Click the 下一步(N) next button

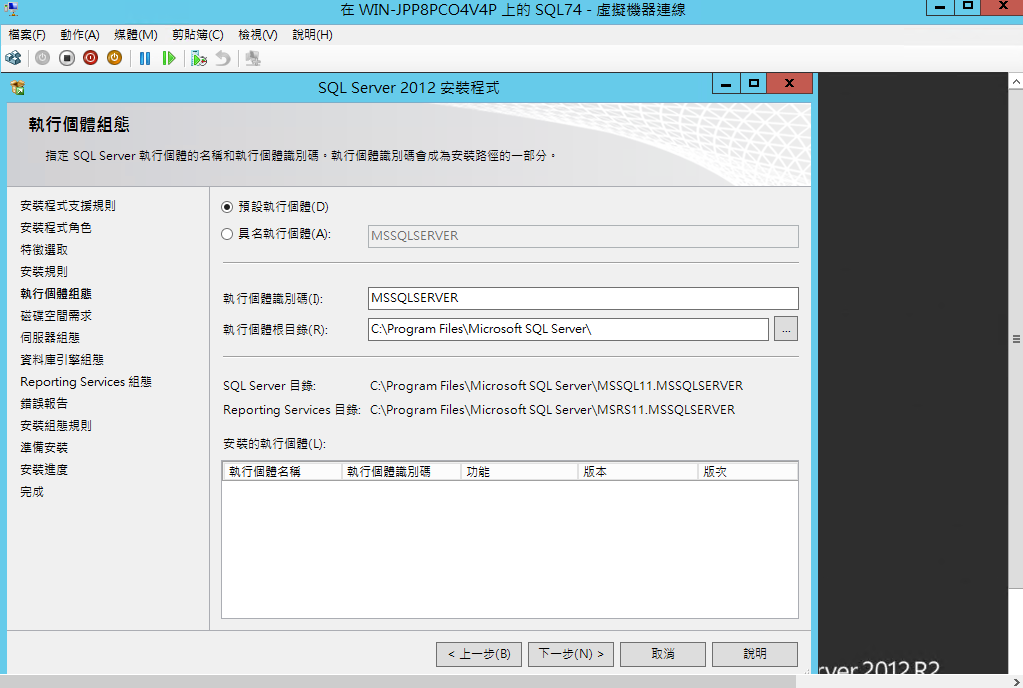(571, 654)
